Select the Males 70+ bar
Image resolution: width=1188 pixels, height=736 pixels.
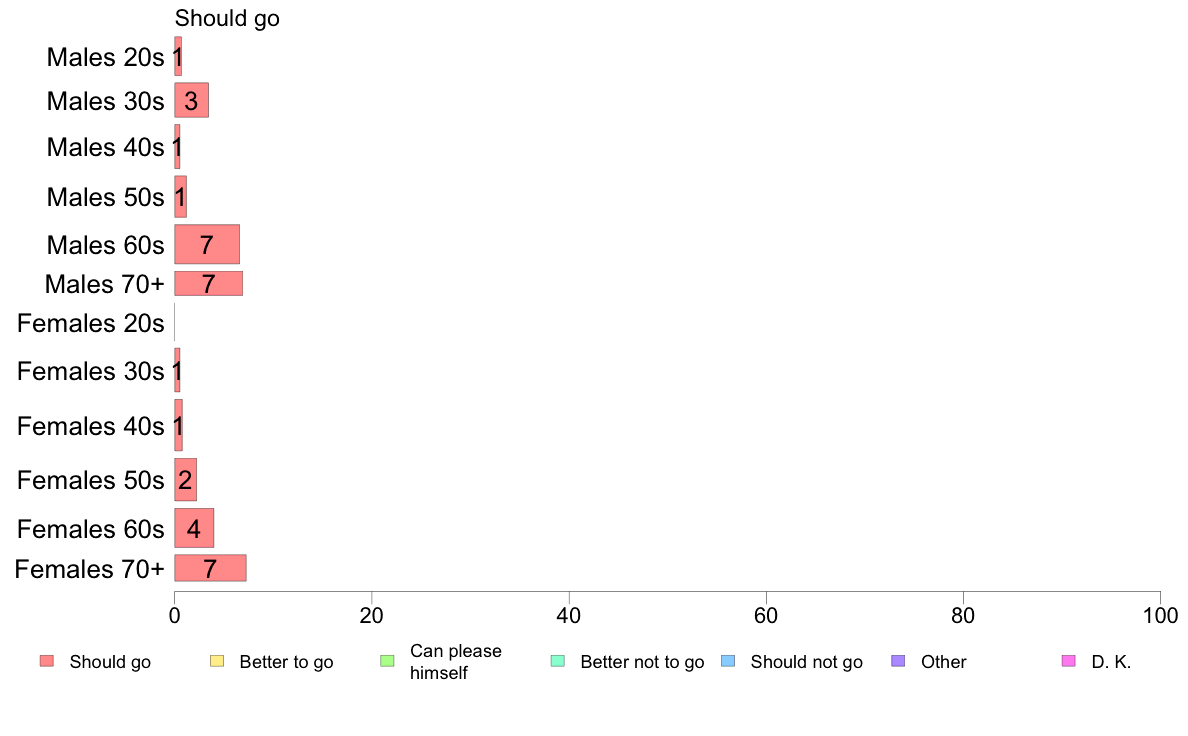click(x=208, y=283)
